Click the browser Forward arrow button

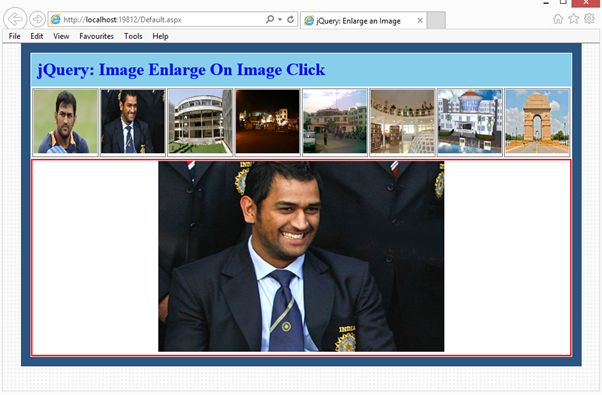(37, 19)
